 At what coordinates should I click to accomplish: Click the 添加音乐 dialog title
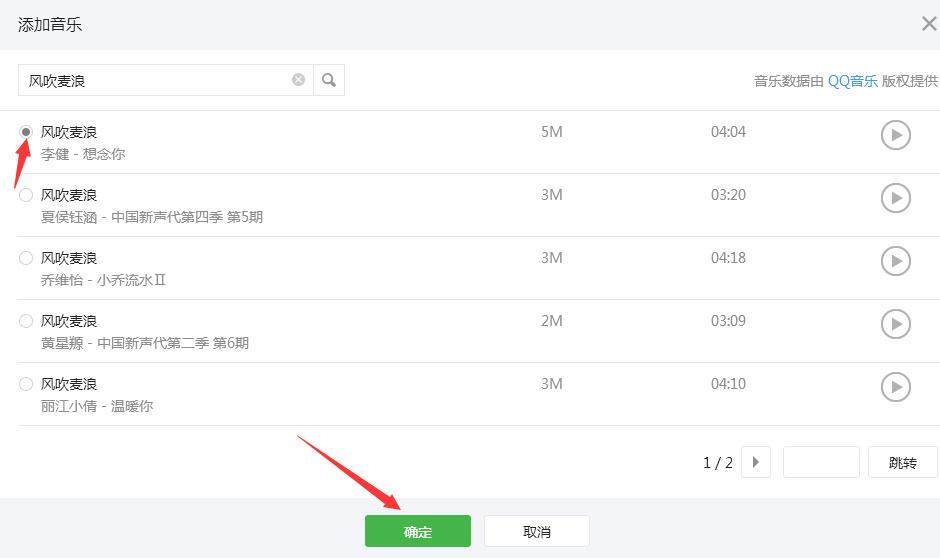[50, 25]
